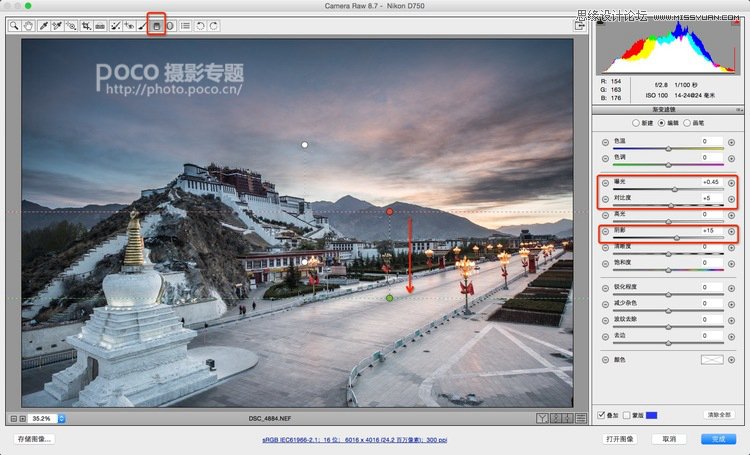750x455 pixels.
Task: Select the Red Eye Removal tool
Action: (x=129, y=26)
